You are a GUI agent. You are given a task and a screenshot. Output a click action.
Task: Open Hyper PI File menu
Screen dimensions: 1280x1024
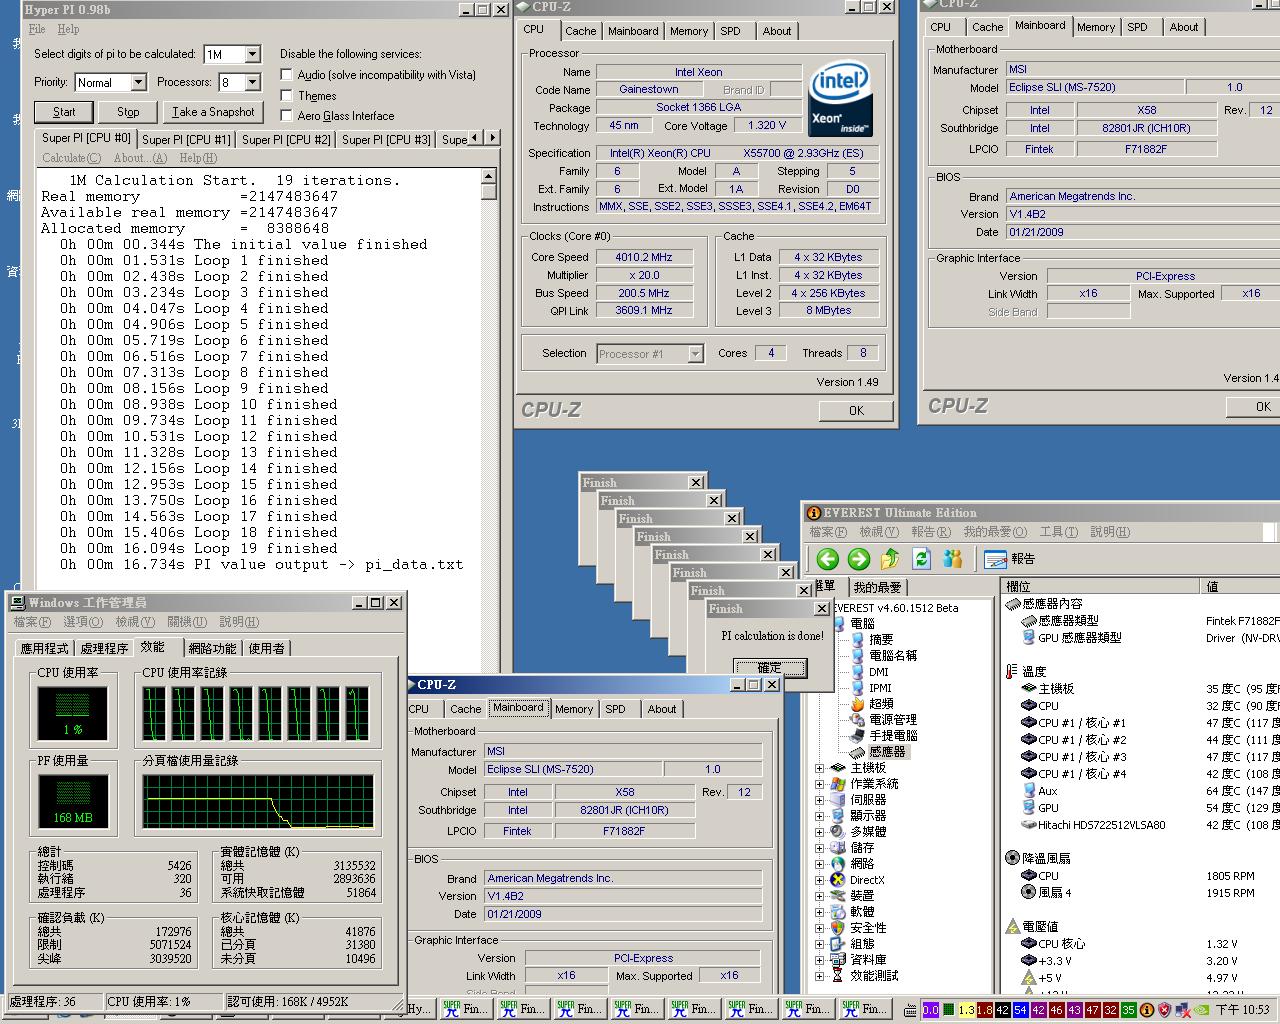point(37,29)
